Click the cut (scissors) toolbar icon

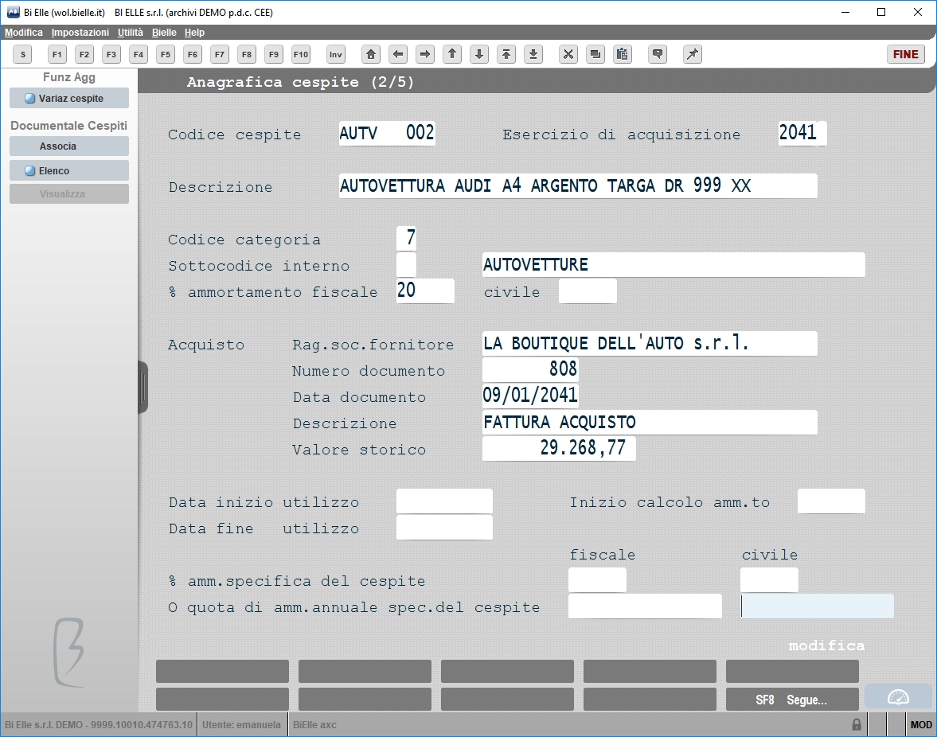click(x=568, y=54)
